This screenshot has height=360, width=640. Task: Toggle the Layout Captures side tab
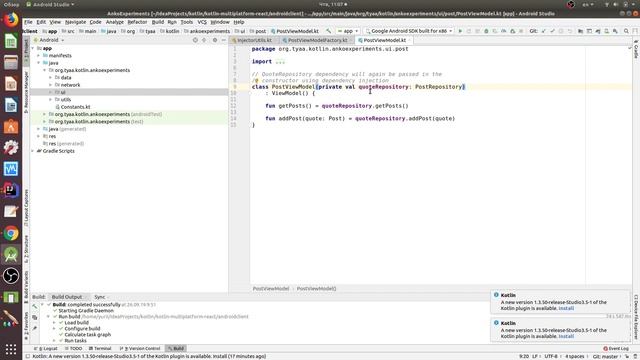(x=26, y=208)
